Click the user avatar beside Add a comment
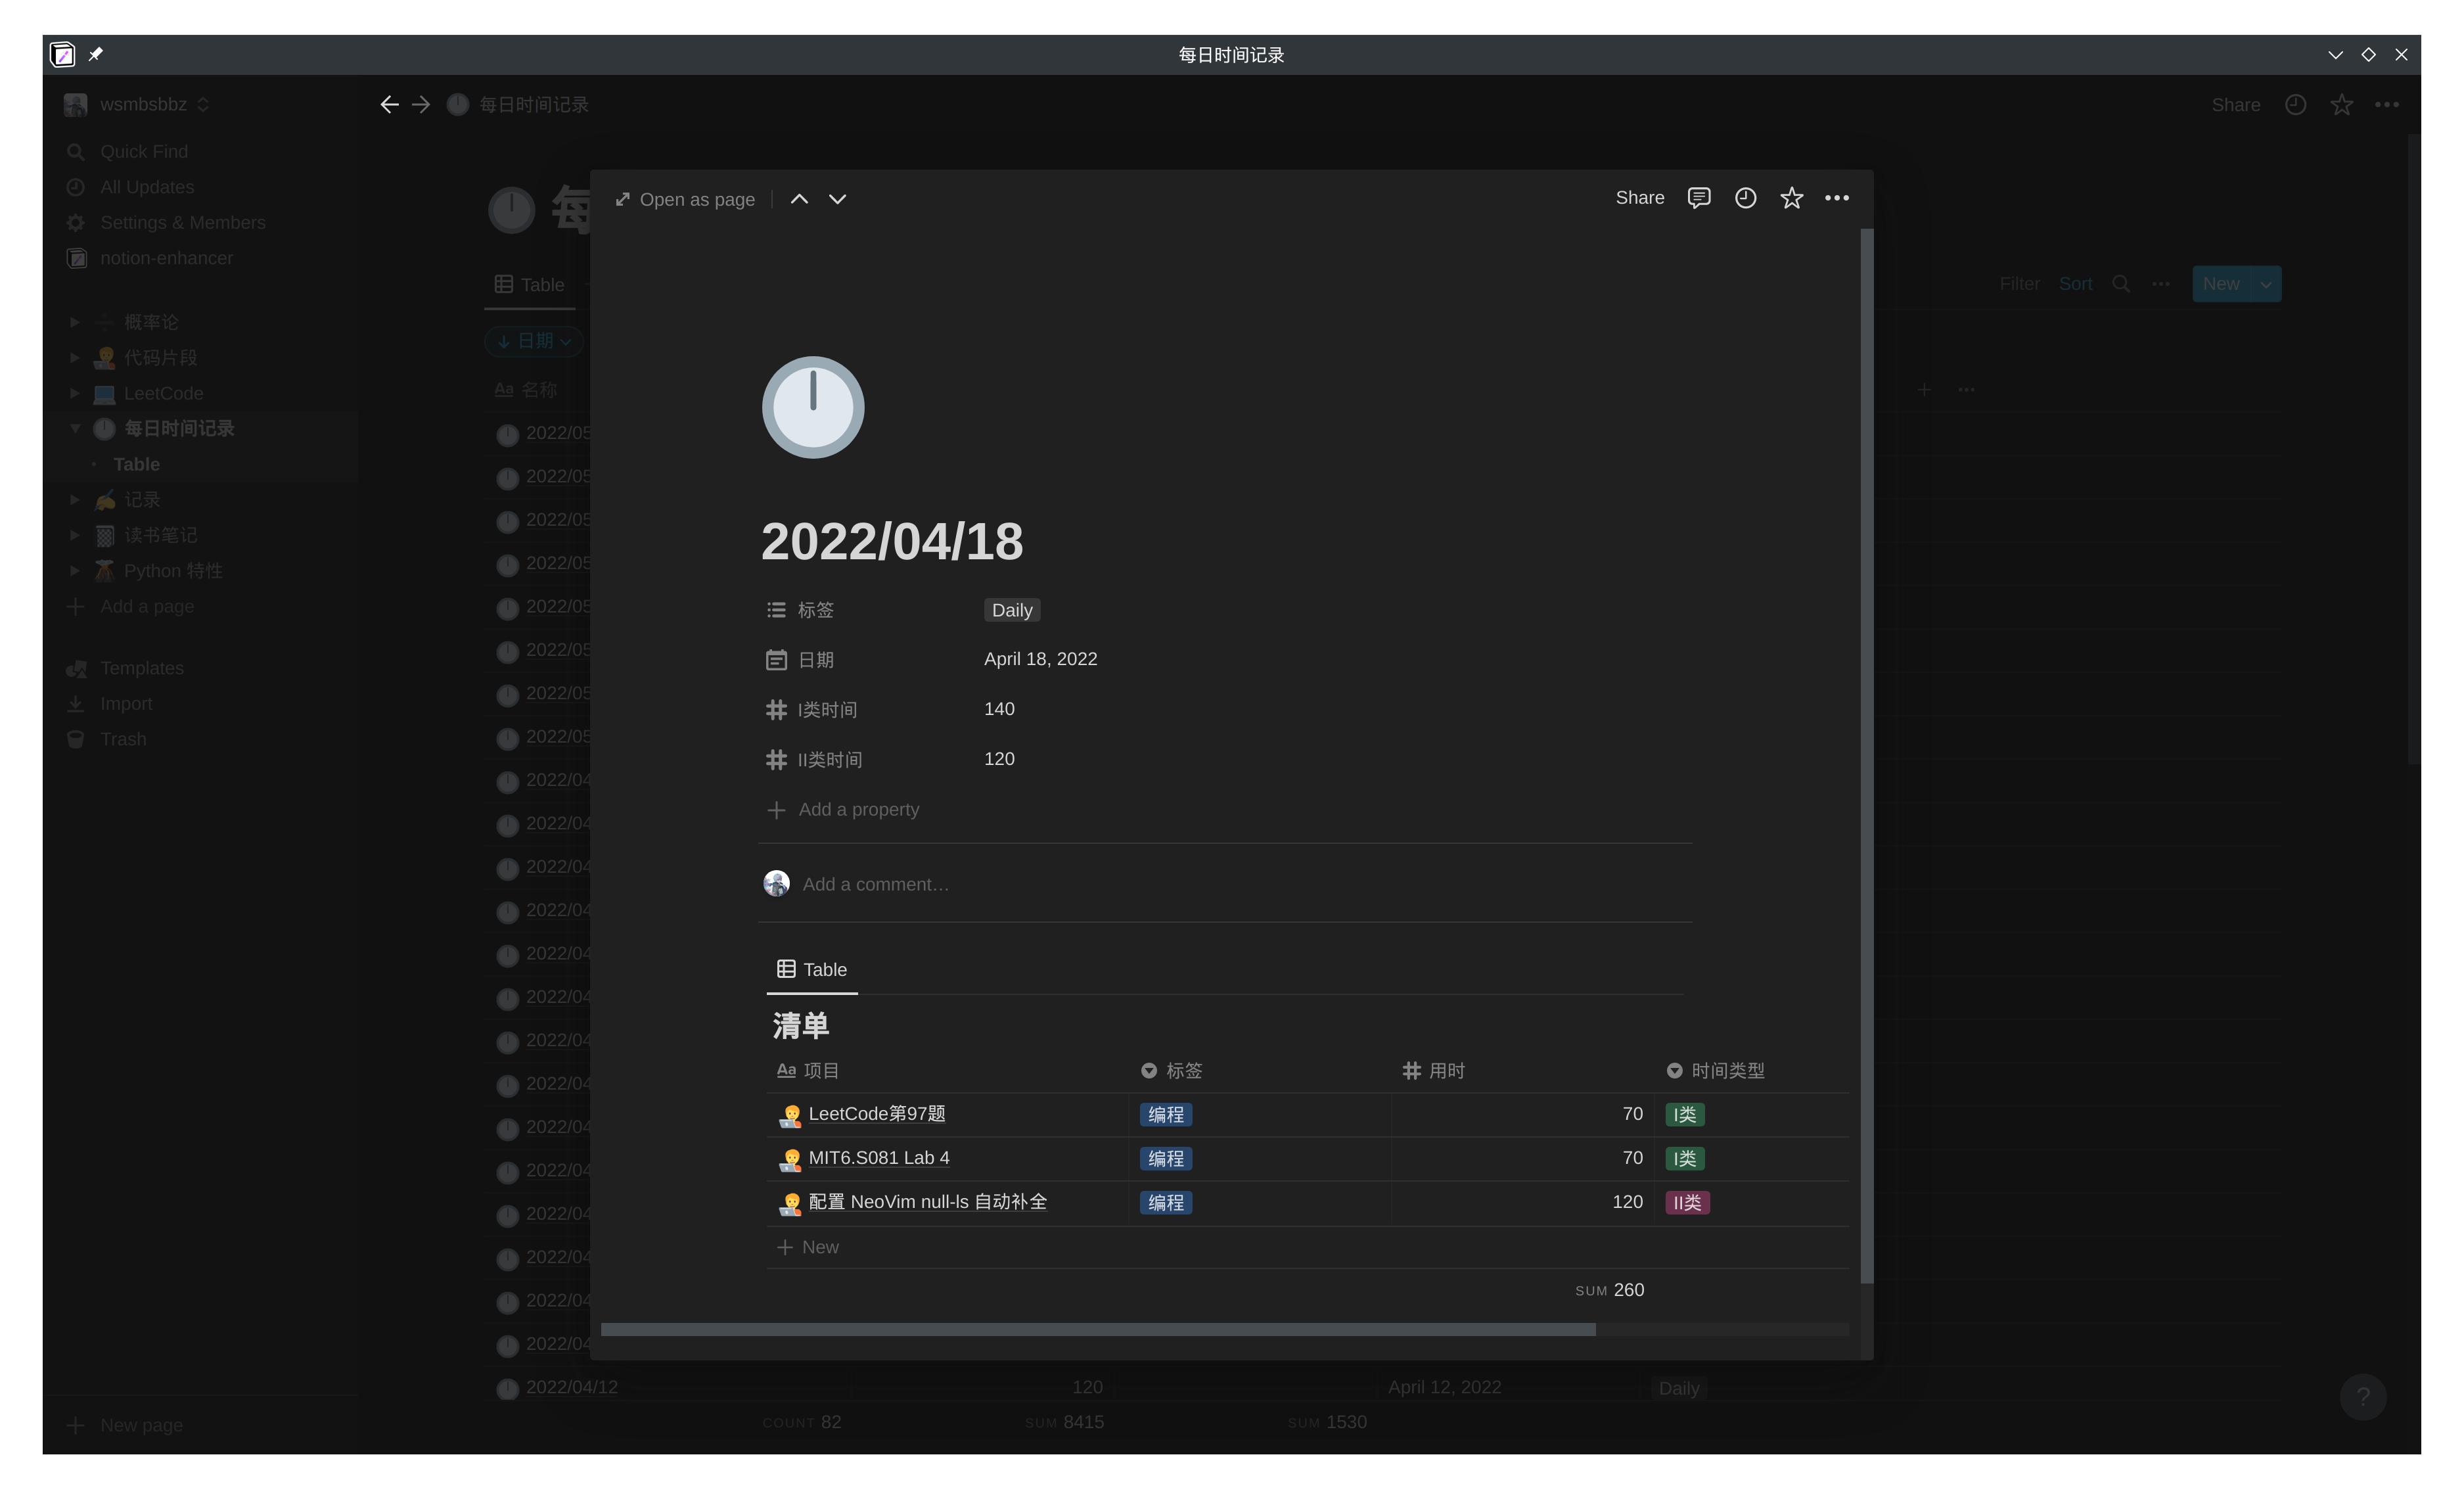2464x1505 pixels. 777,883
